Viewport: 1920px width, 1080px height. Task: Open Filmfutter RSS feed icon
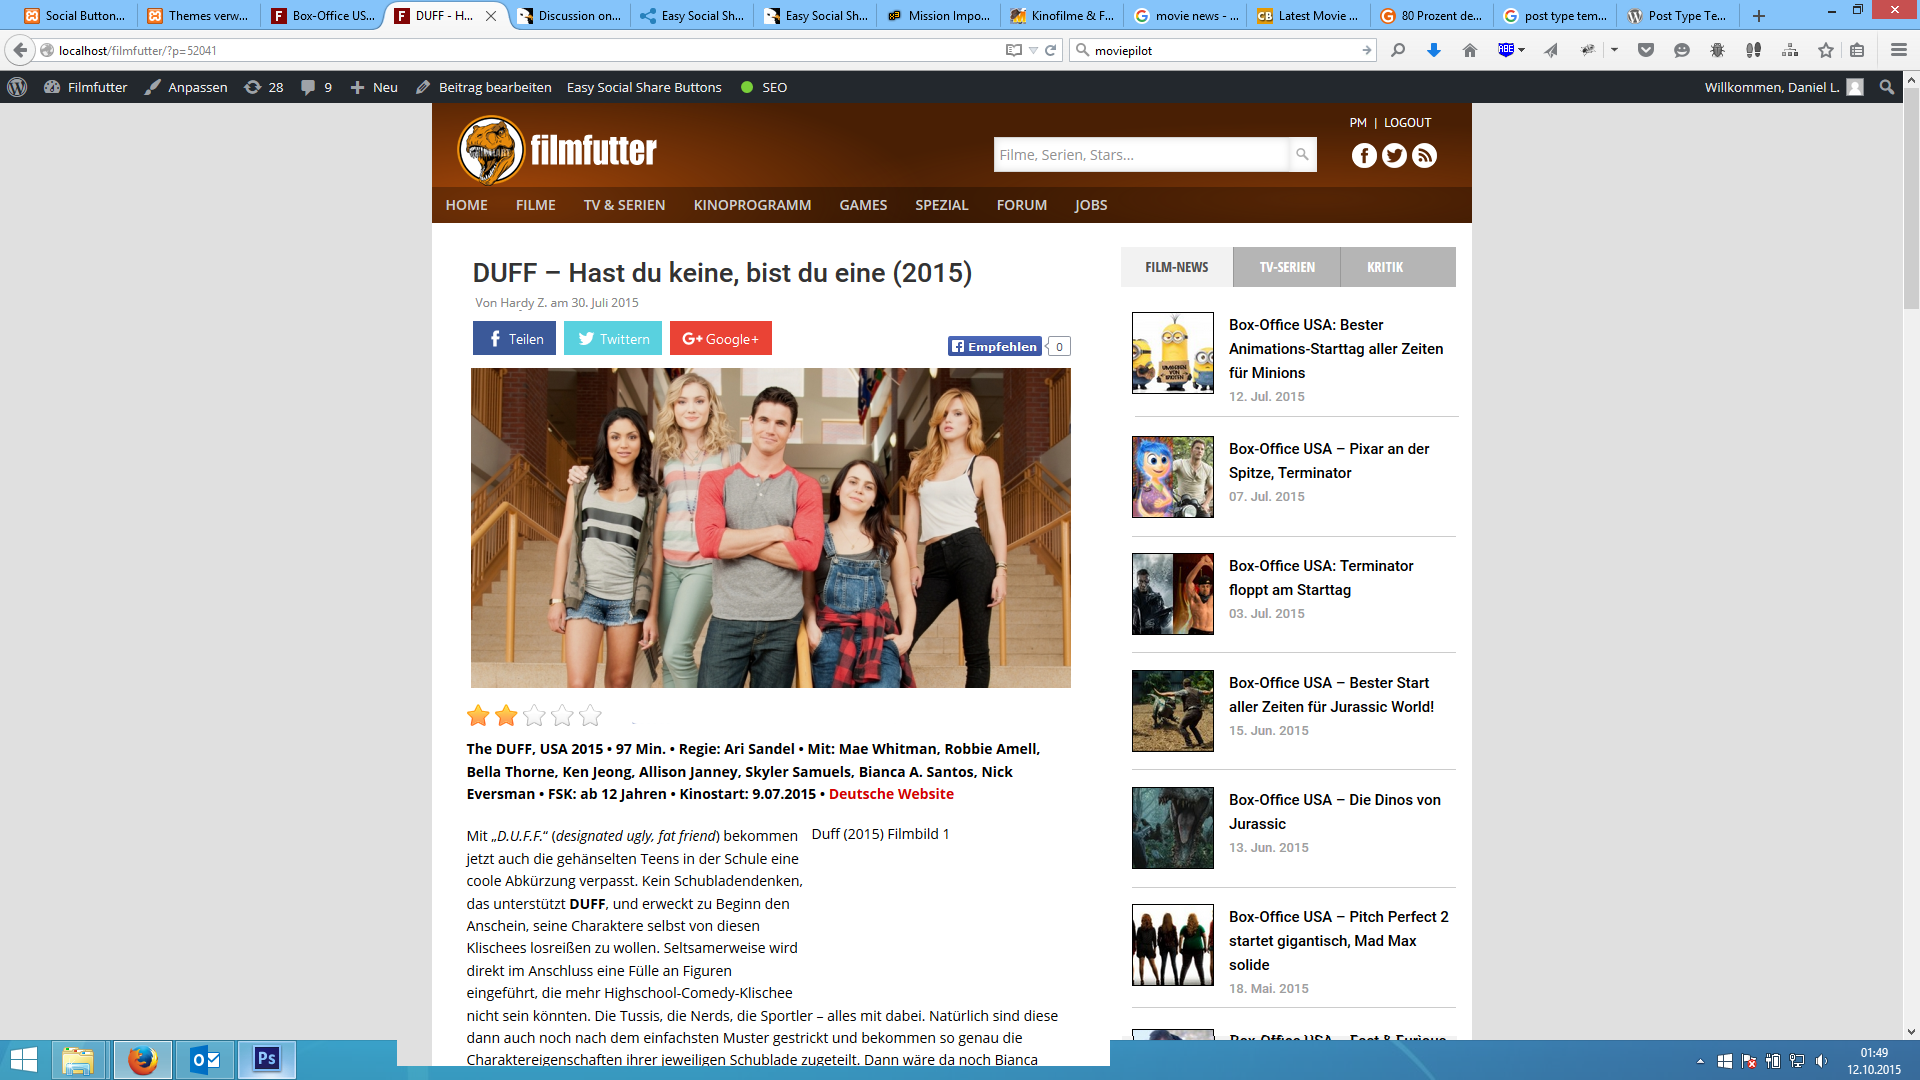[x=1424, y=155]
